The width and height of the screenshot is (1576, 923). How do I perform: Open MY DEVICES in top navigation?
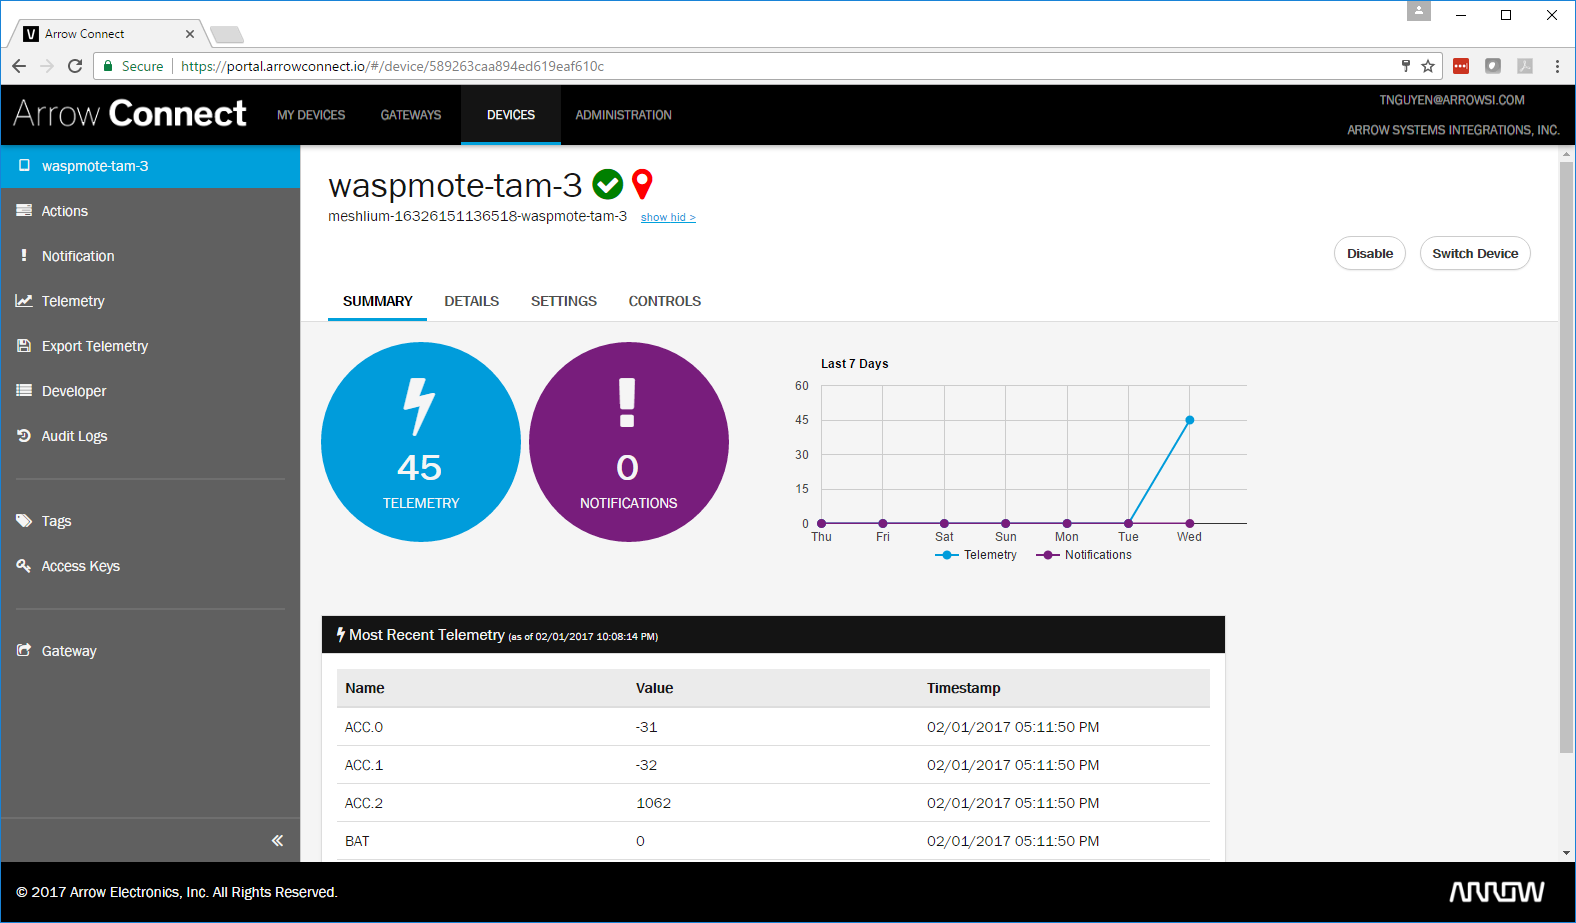(311, 115)
